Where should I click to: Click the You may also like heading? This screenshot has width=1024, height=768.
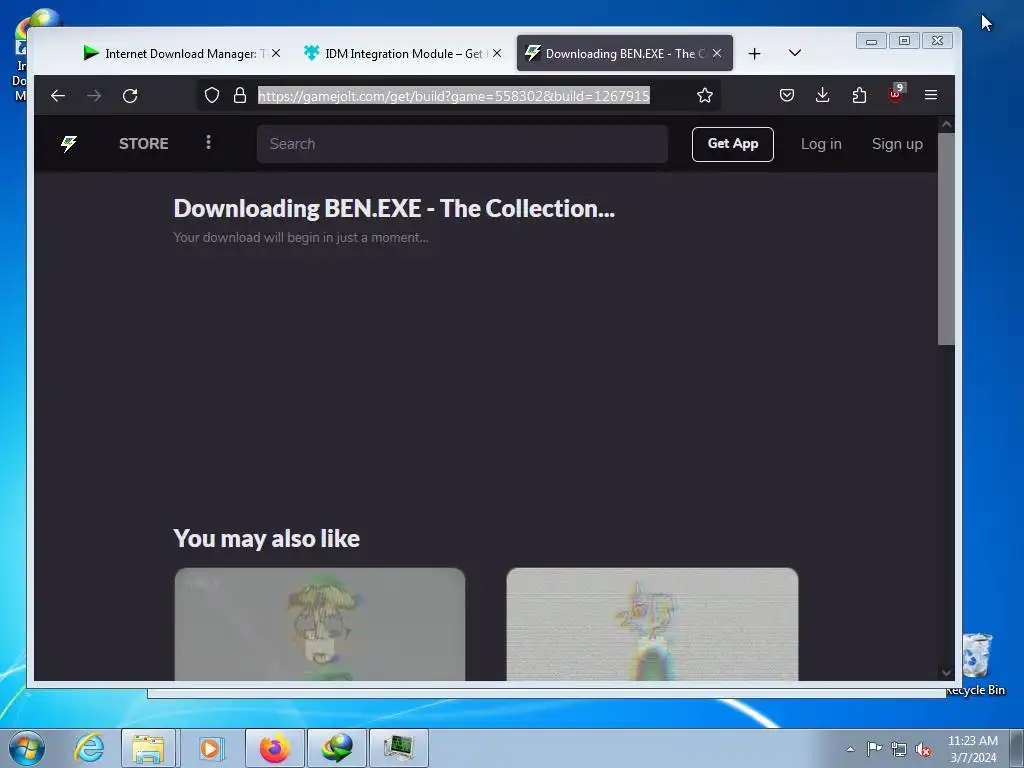(x=266, y=539)
